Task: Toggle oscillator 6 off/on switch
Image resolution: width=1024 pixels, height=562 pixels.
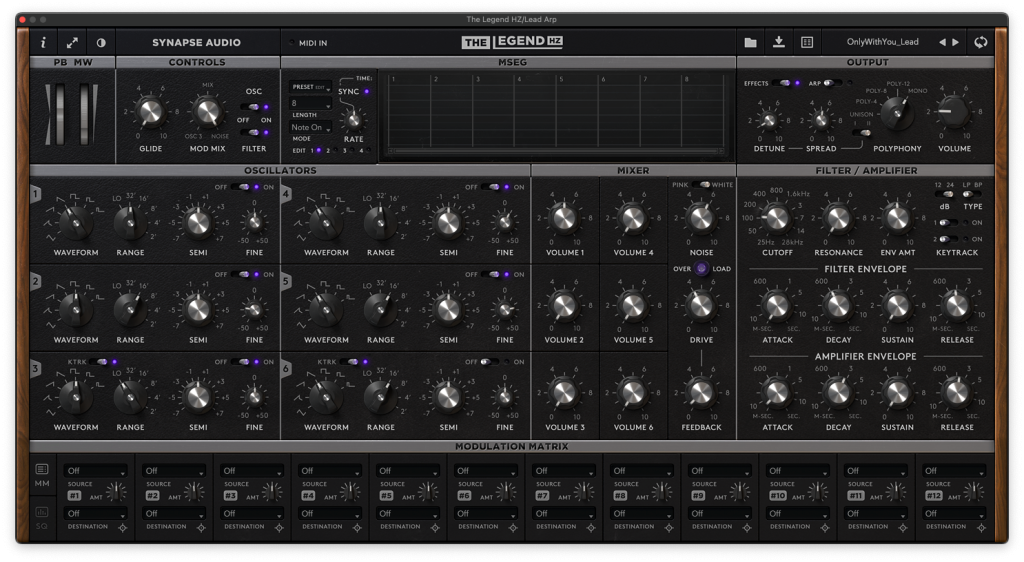Action: pyautogui.click(x=488, y=362)
